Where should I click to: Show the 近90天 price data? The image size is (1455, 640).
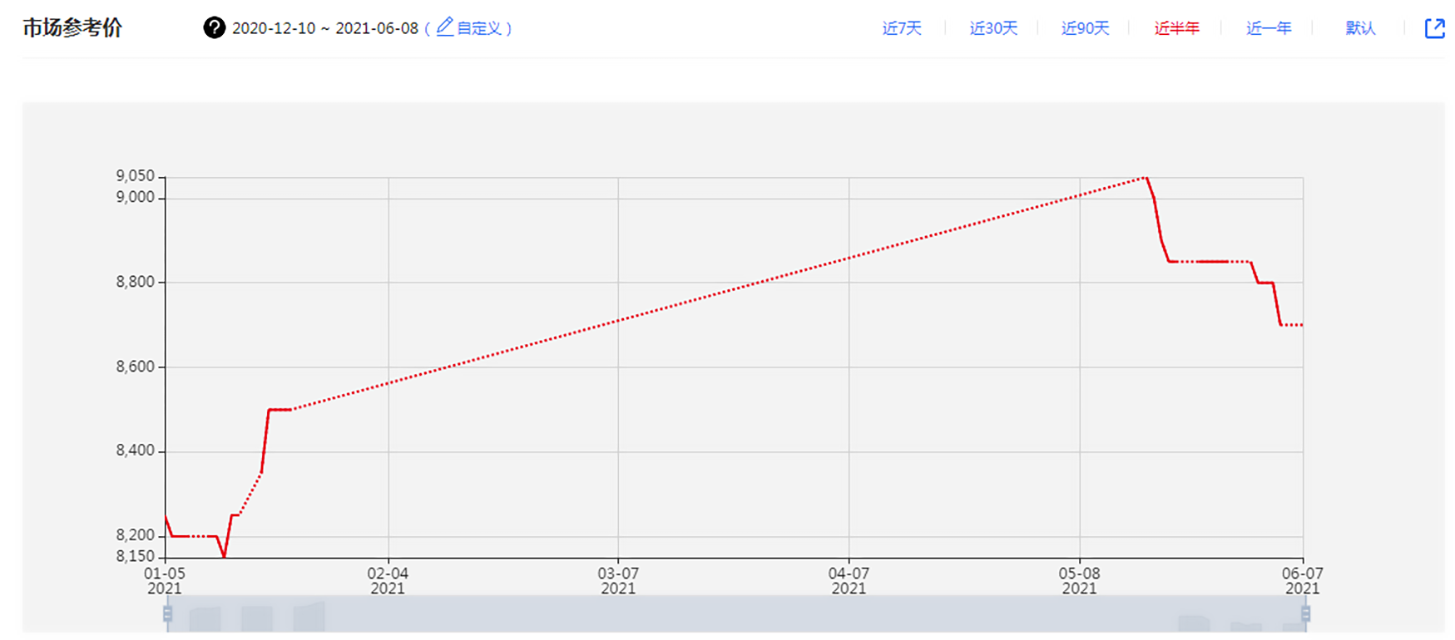coord(1085,28)
